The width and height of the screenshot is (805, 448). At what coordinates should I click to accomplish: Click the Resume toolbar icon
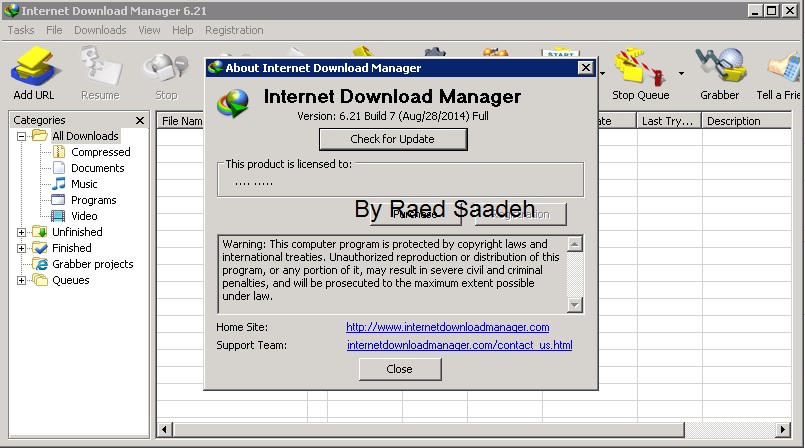(100, 70)
